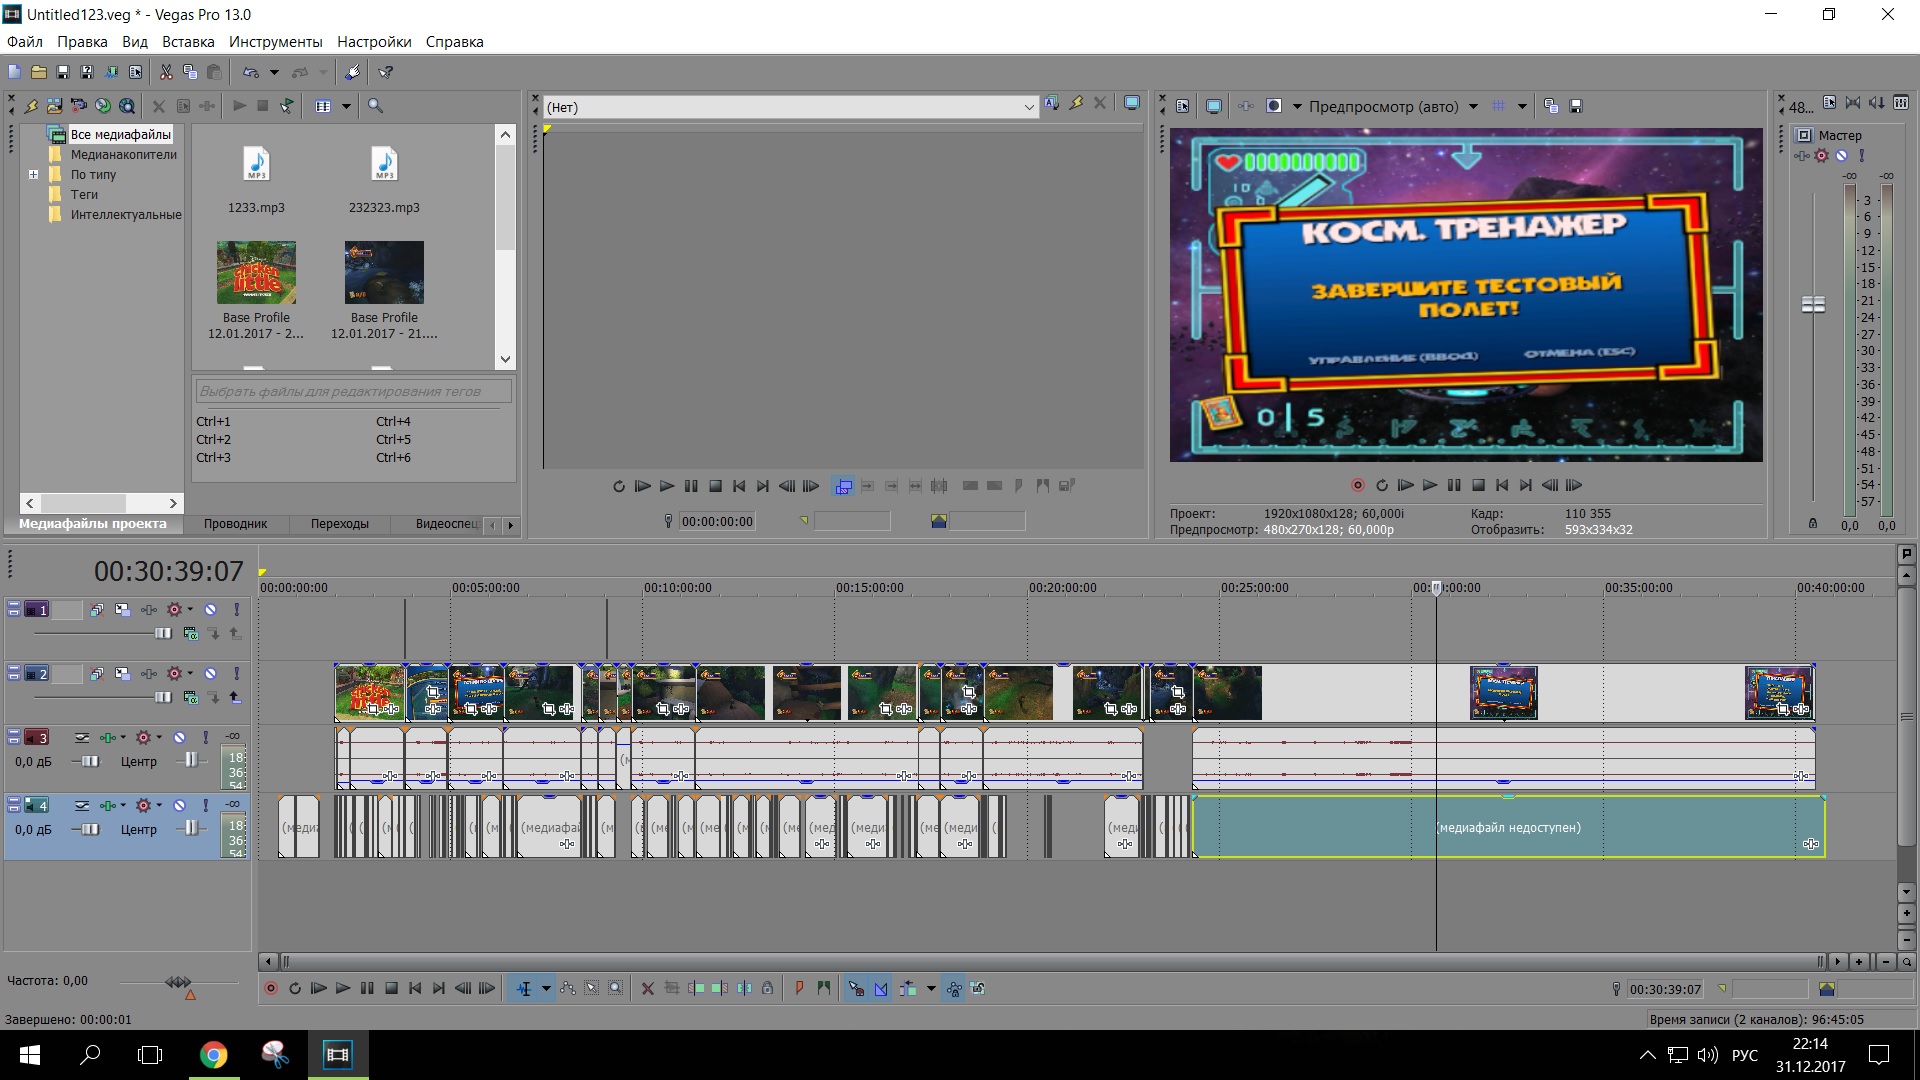Click the media search magnifier icon

pyautogui.click(x=376, y=106)
